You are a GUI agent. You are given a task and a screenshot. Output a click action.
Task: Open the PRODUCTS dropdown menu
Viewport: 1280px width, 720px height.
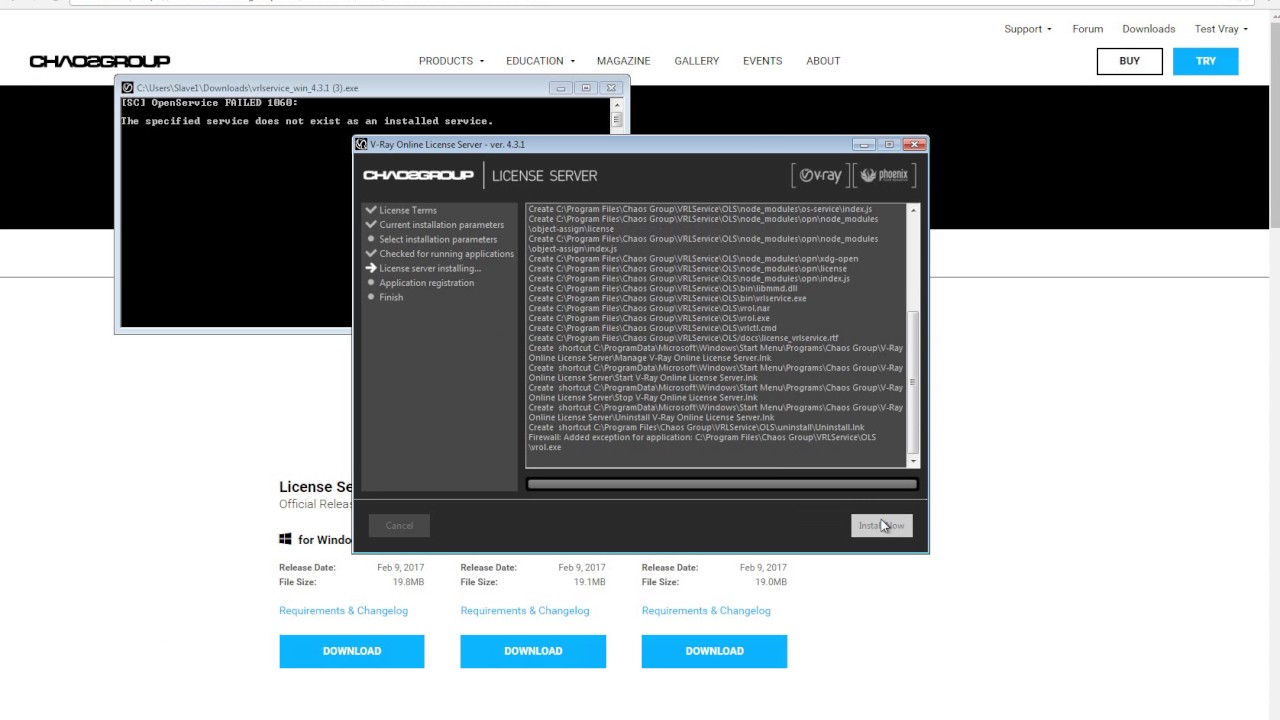tap(451, 61)
